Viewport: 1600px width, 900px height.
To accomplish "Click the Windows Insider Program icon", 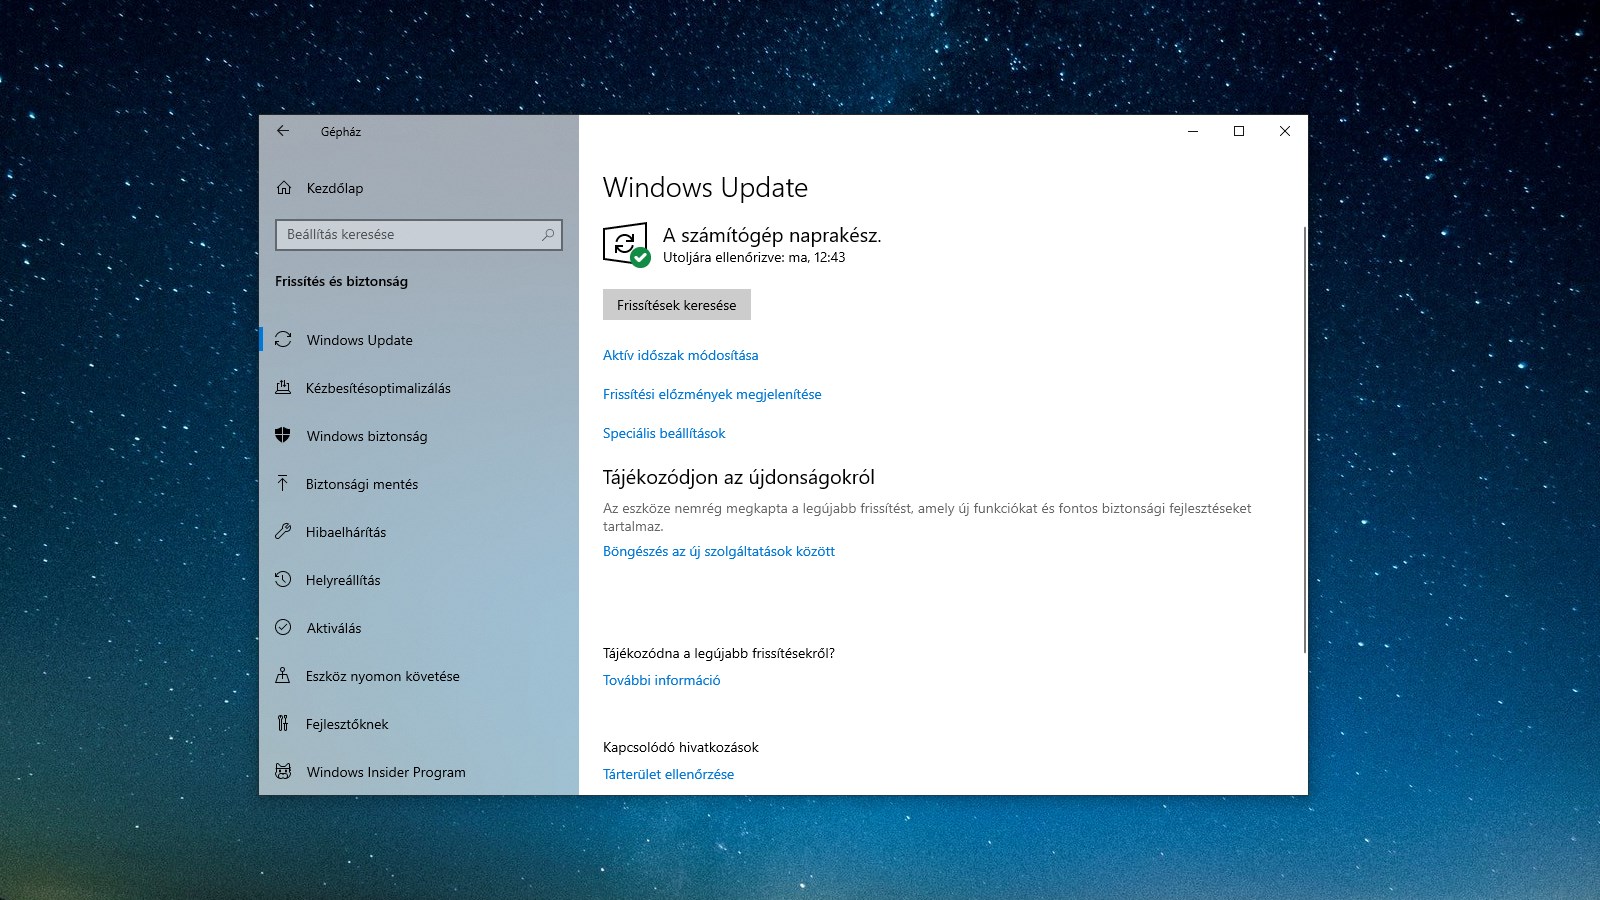I will tap(283, 772).
